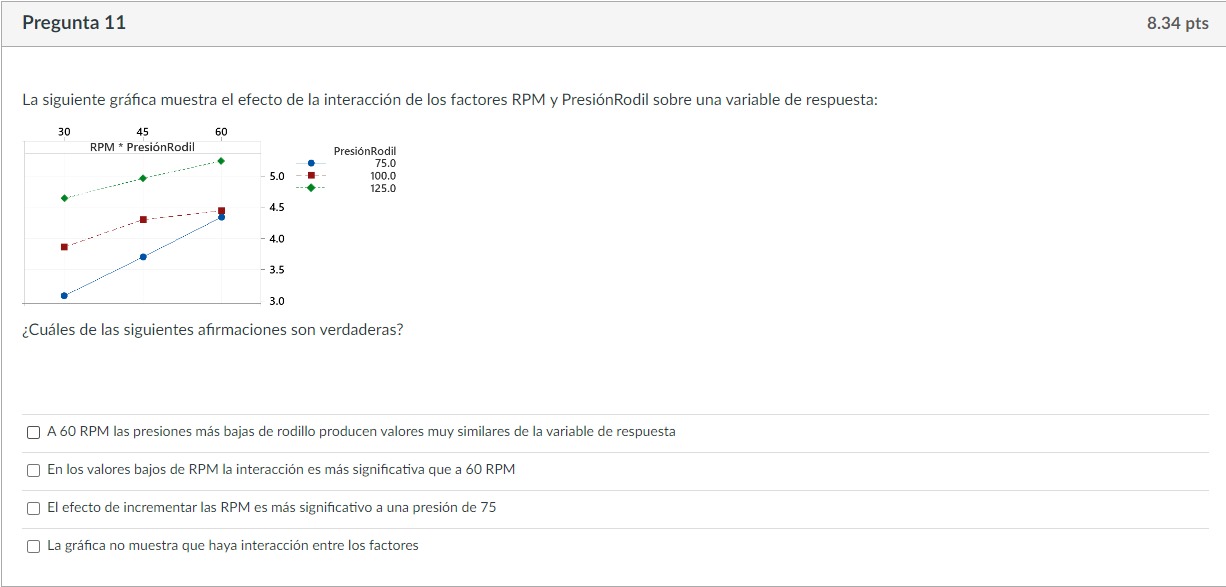Click the blue circle data point at 30 RPM
This screenshot has height=587, width=1226.
coord(64,295)
